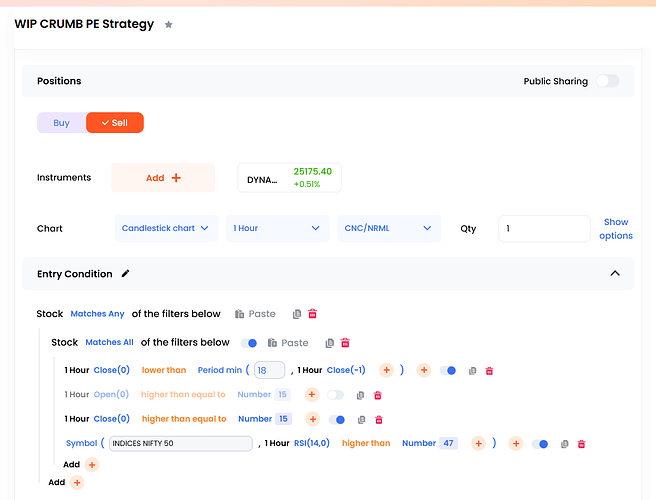The width and height of the screenshot is (656, 500).
Task: Collapse the Entry Condition section
Action: pos(615,273)
